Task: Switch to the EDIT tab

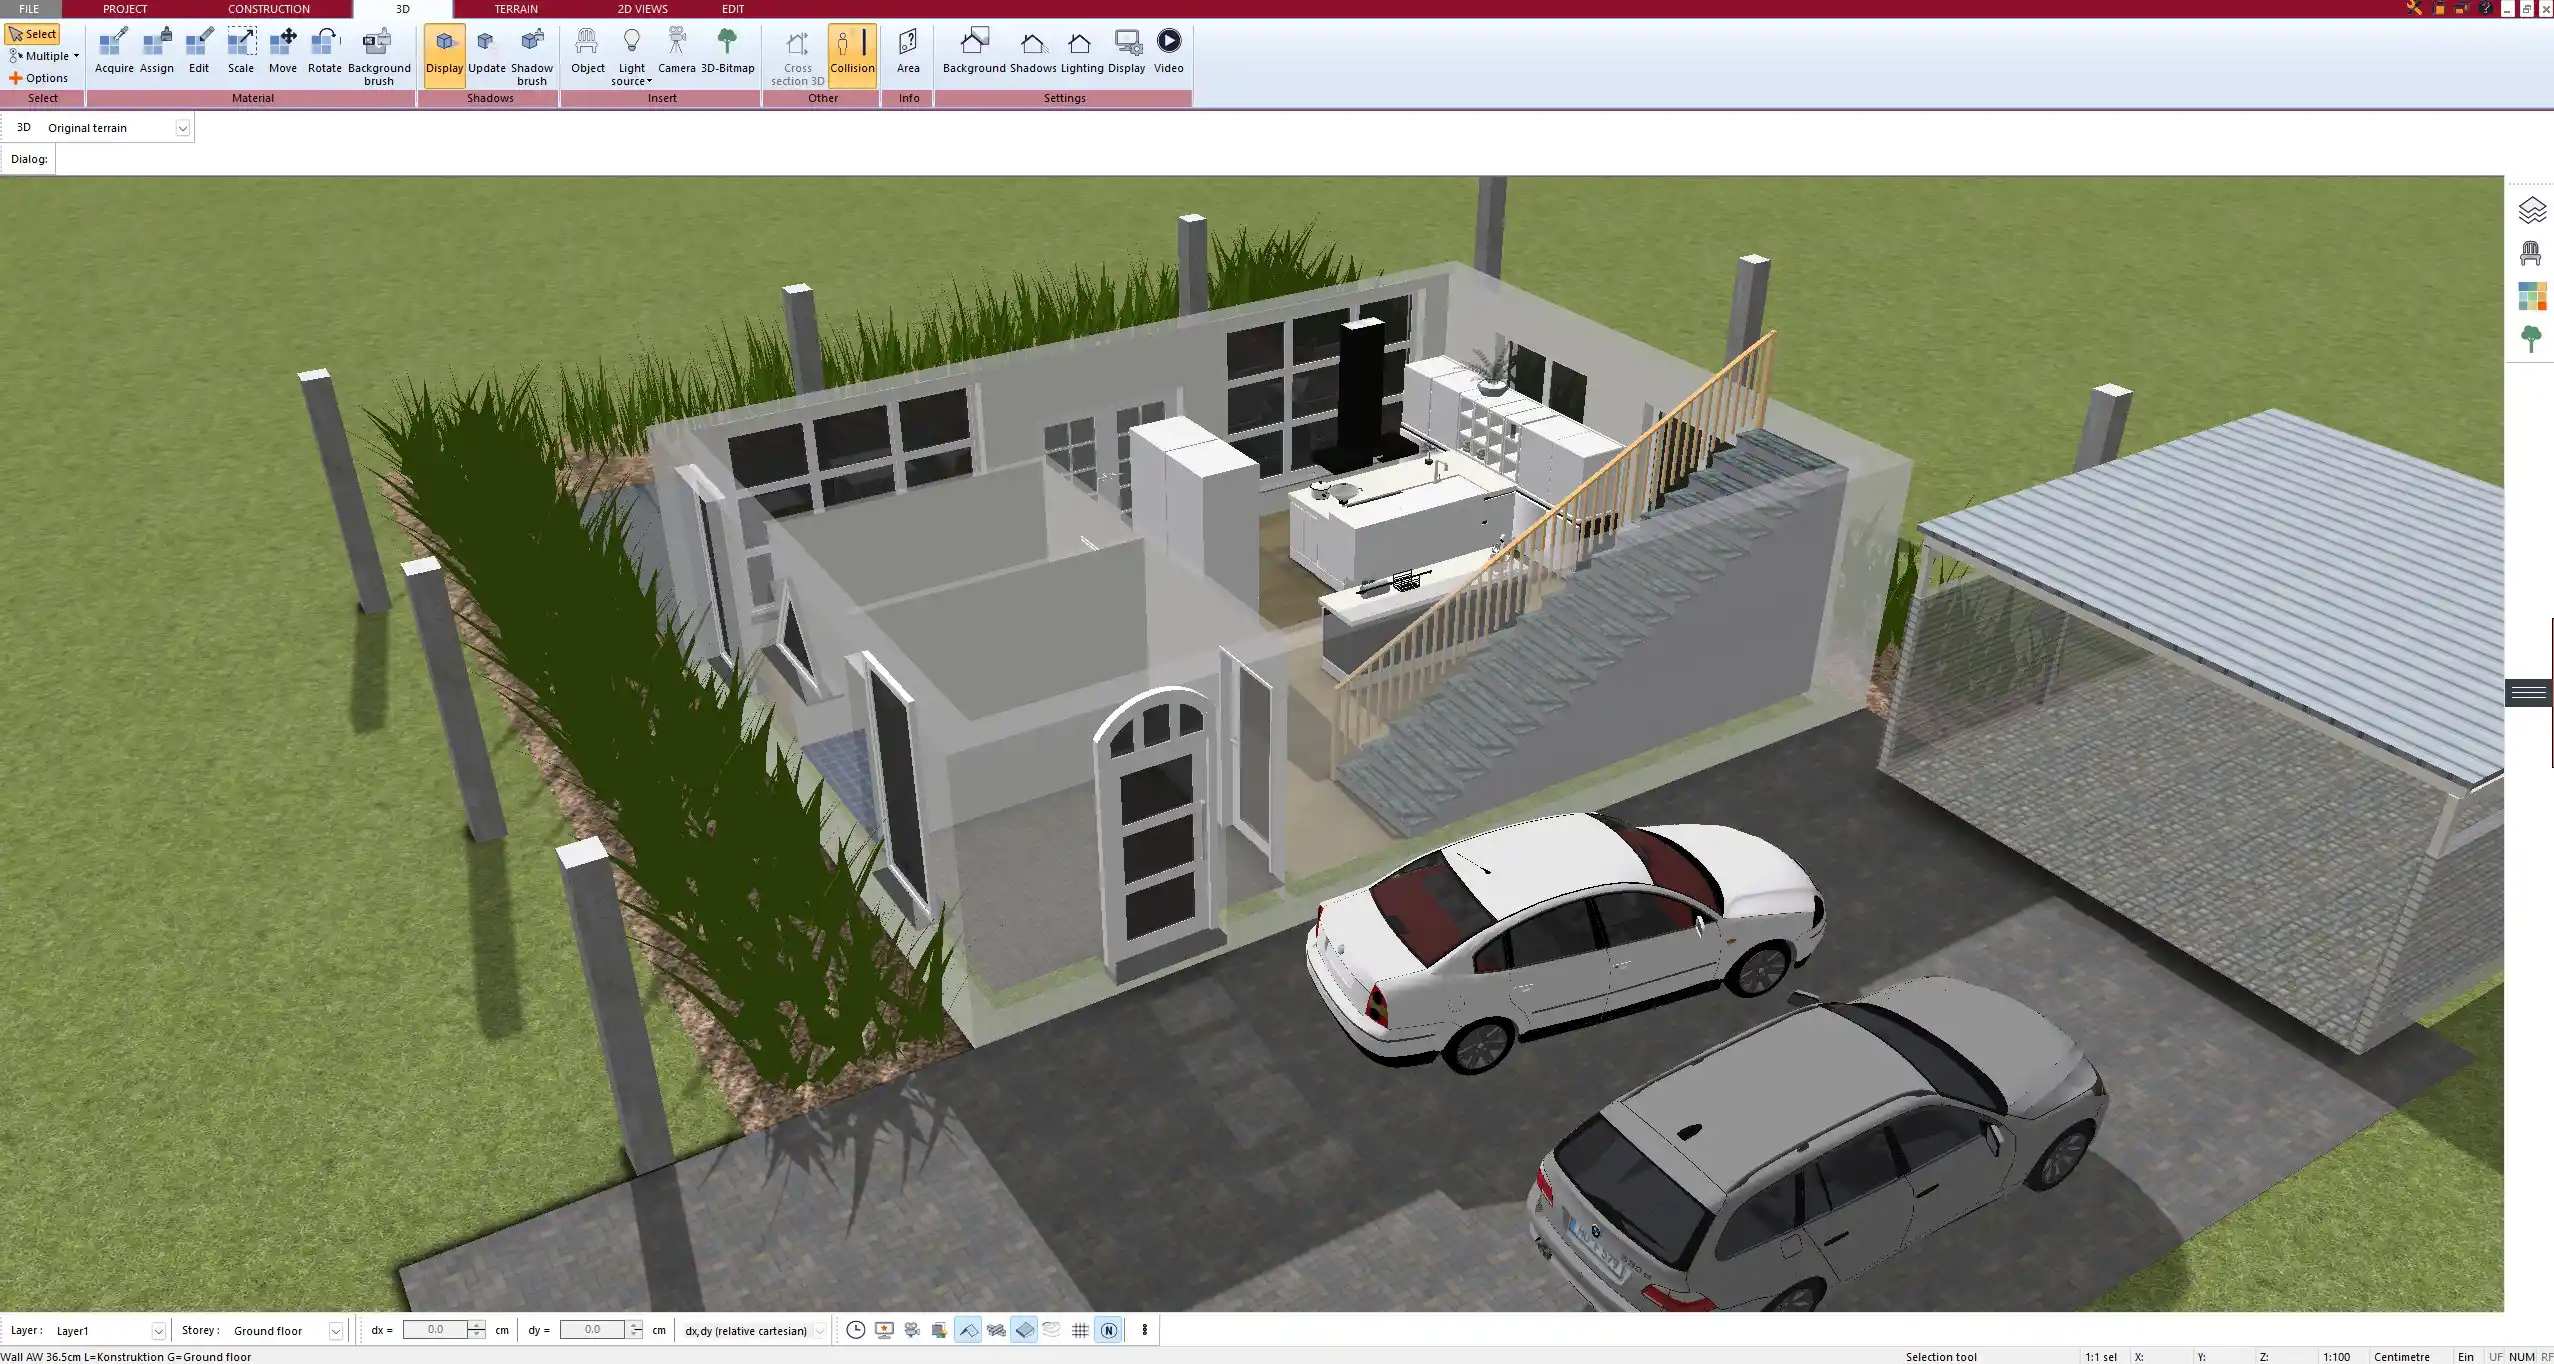Action: pyautogui.click(x=733, y=9)
